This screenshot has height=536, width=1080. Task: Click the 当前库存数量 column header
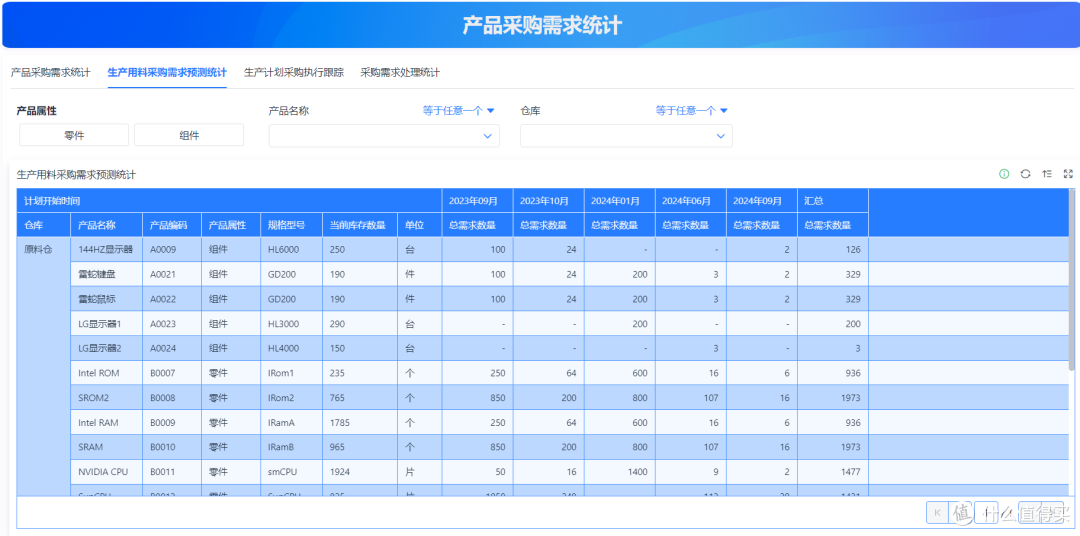point(360,225)
